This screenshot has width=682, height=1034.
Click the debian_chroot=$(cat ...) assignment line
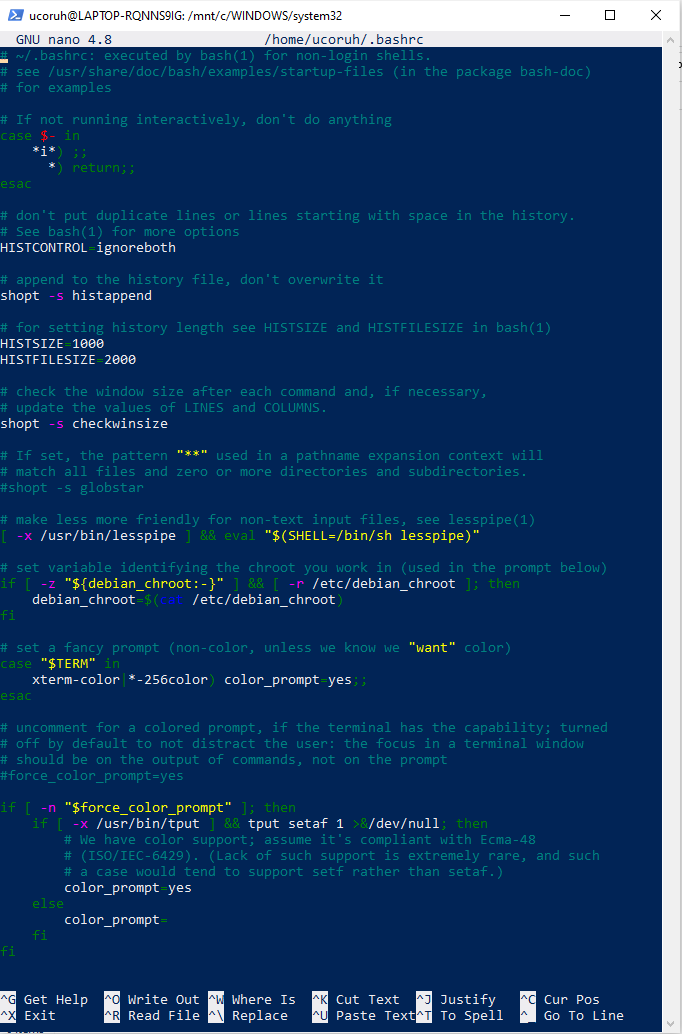[187, 599]
